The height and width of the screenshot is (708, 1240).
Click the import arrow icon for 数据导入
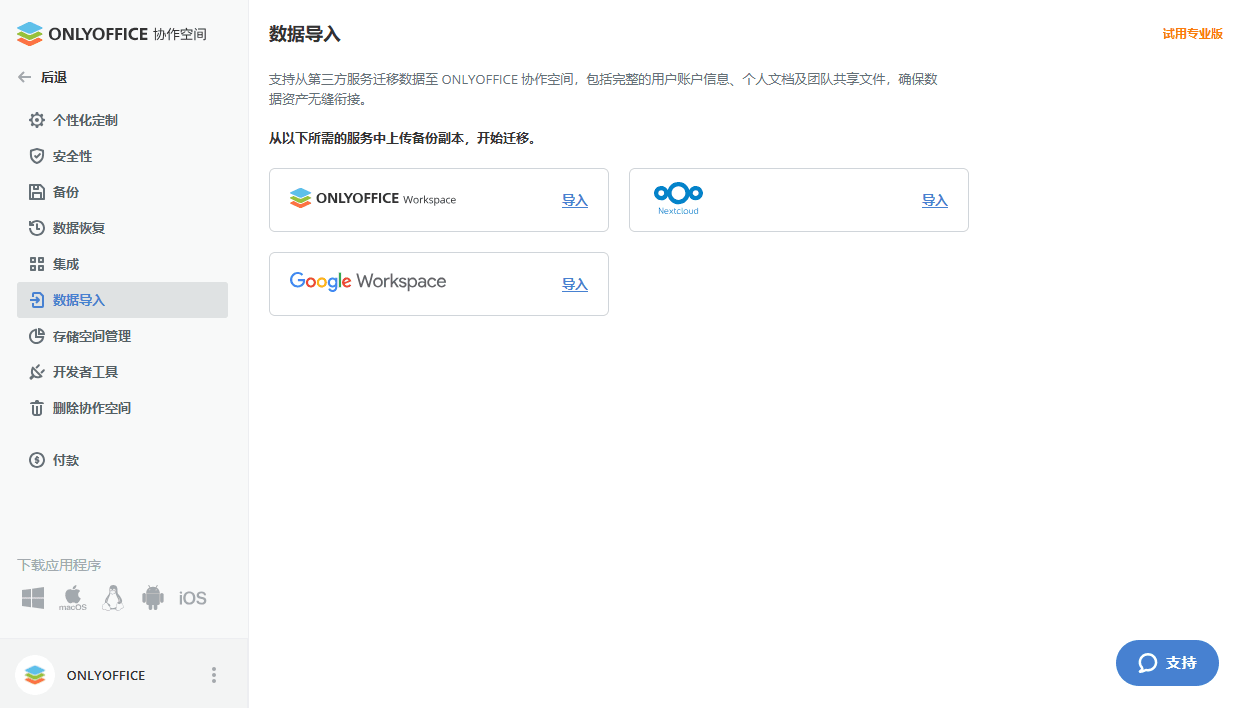37,300
